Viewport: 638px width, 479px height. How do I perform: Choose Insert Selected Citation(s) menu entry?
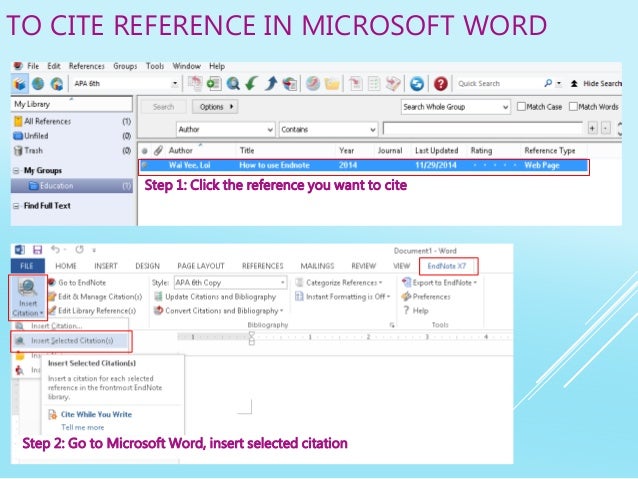pyautogui.click(x=71, y=341)
